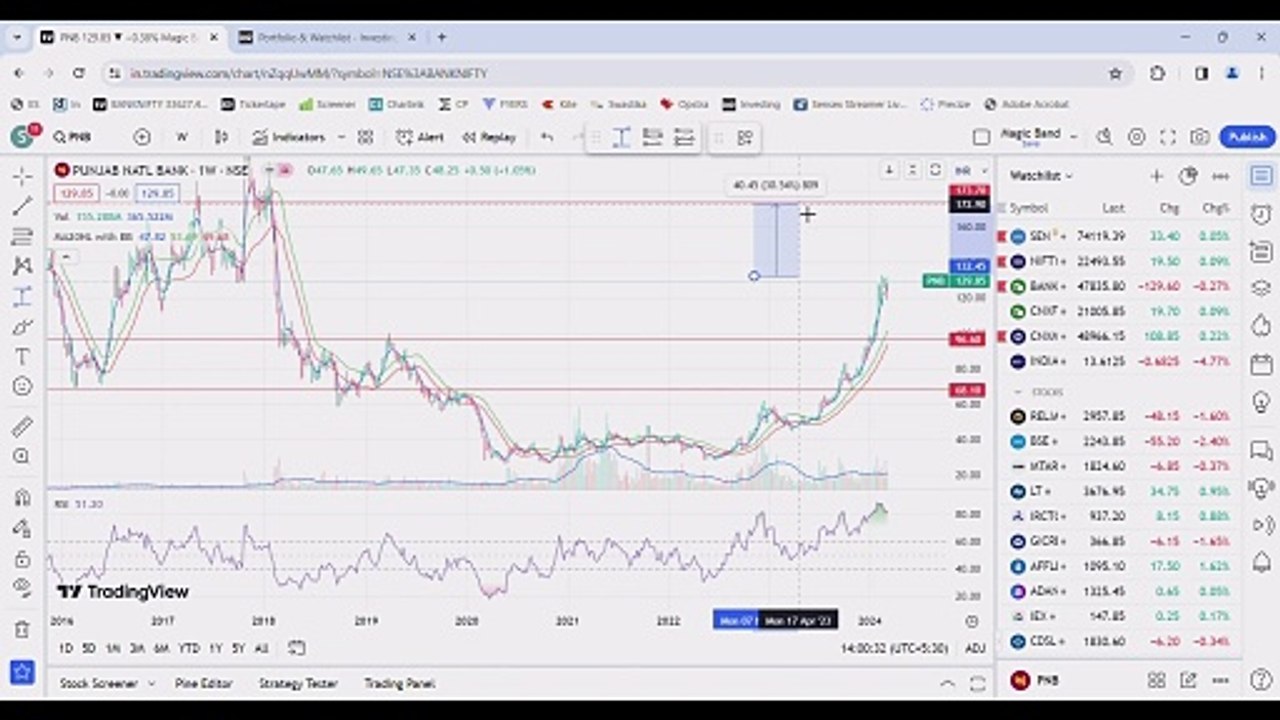The image size is (1280, 720).
Task: Toggle stay in drawing mode
Action: (22, 527)
